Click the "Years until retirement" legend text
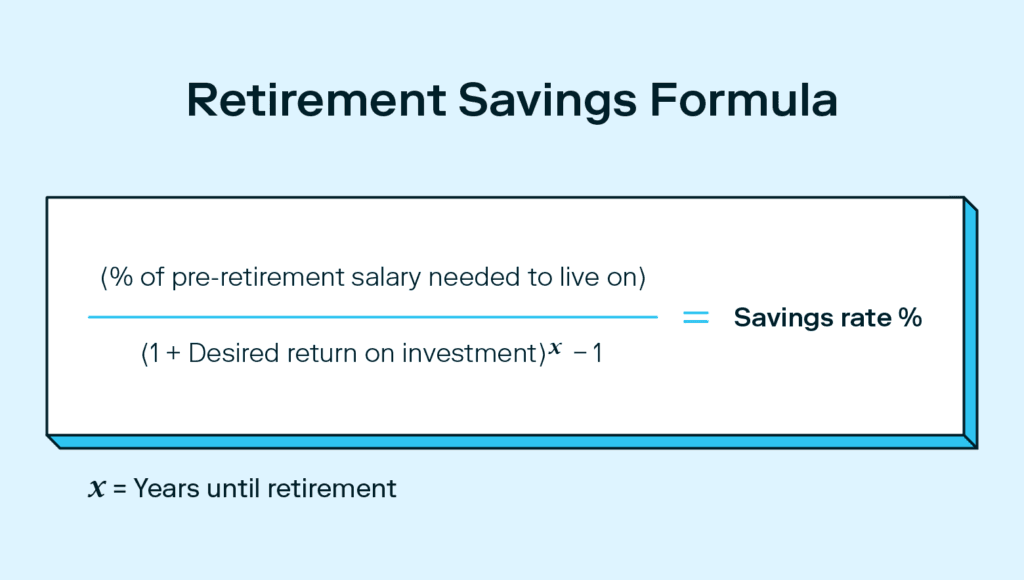Viewport: 1024px width, 580px height. tap(265, 489)
